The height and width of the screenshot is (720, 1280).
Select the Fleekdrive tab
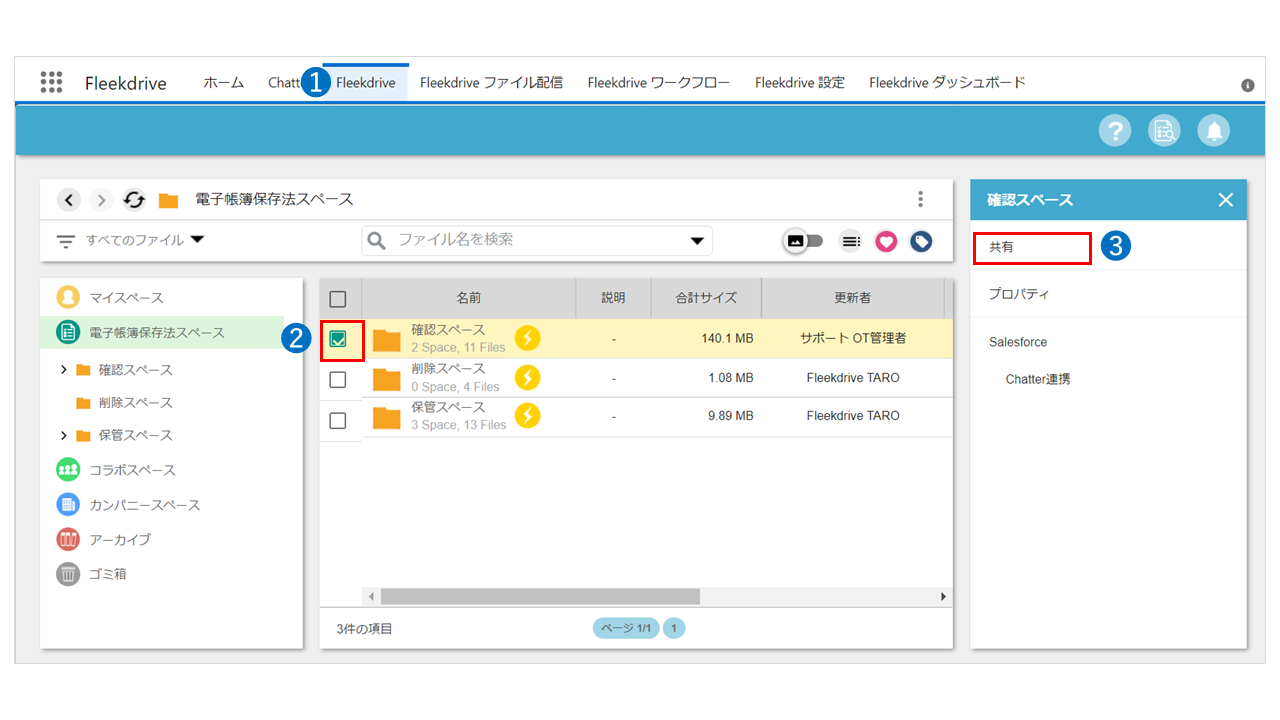coord(365,82)
